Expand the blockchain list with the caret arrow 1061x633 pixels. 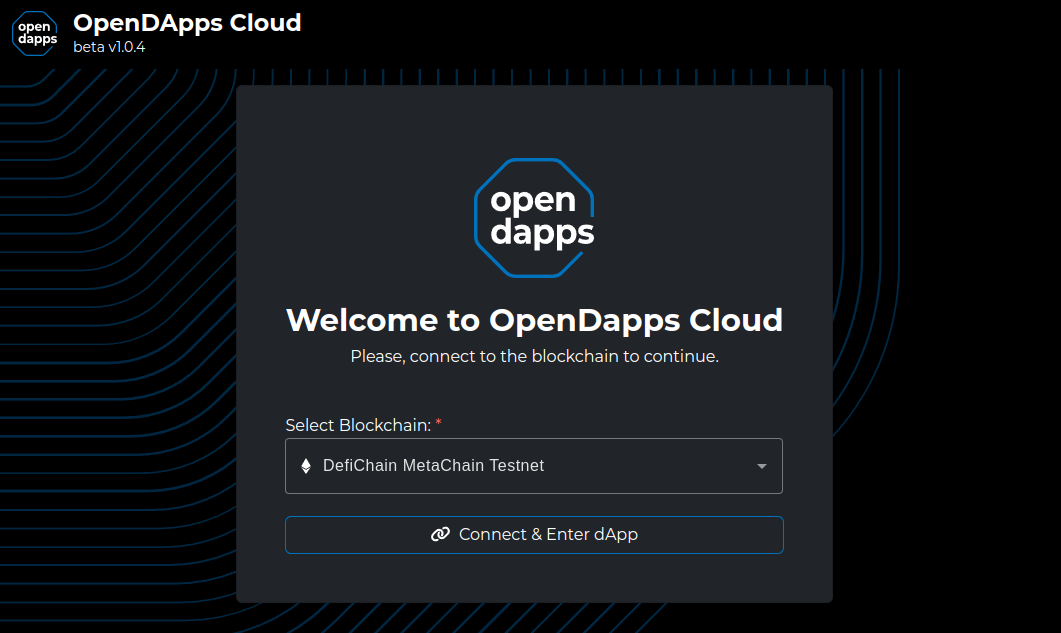[762, 466]
